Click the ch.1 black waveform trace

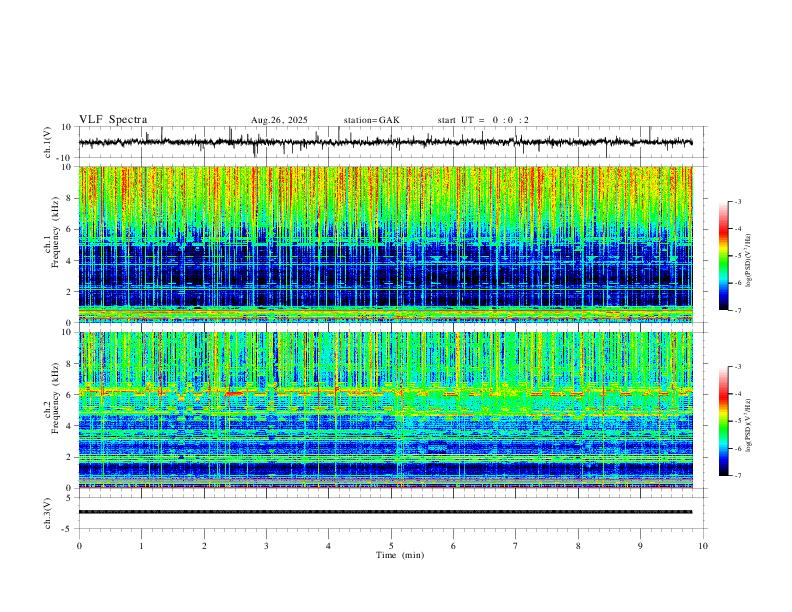(x=385, y=142)
